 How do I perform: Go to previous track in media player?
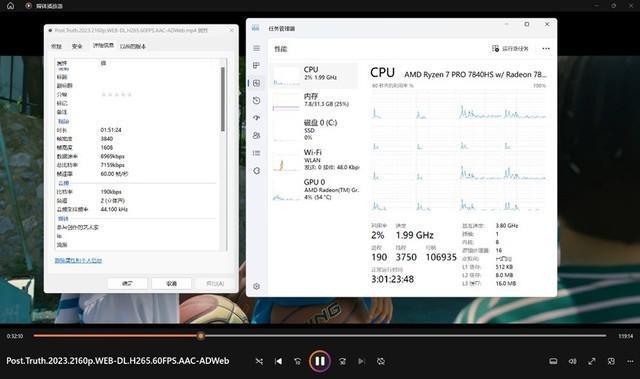point(278,361)
